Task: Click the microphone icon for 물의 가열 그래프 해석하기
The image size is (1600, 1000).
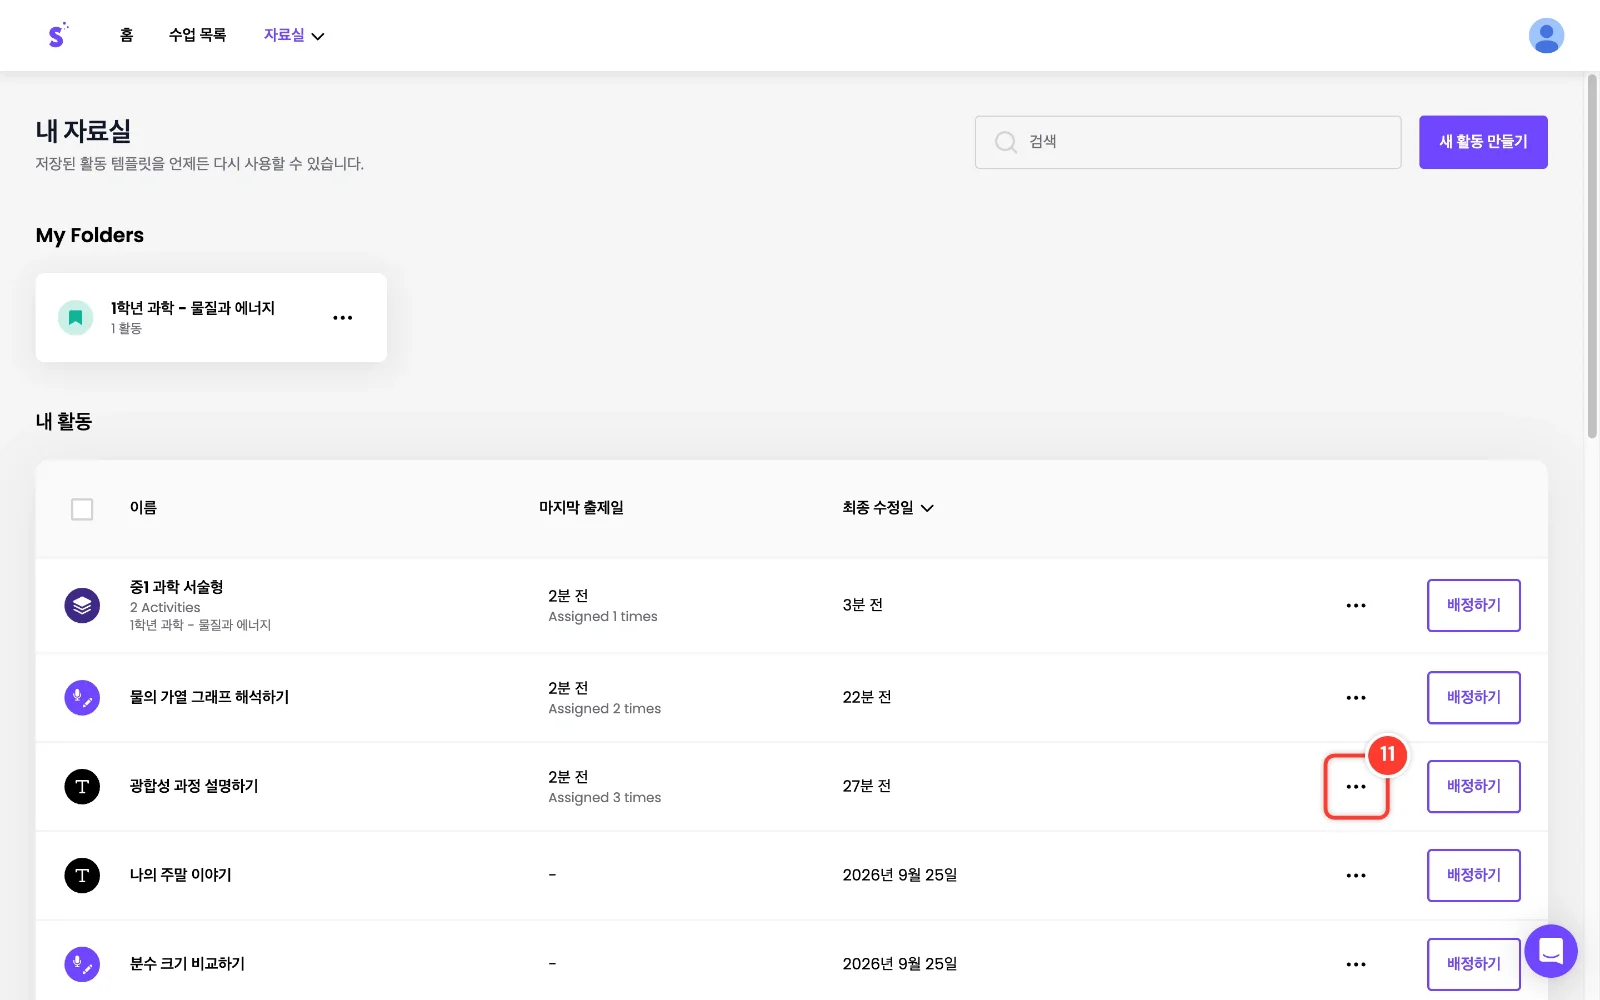Action: click(82, 697)
